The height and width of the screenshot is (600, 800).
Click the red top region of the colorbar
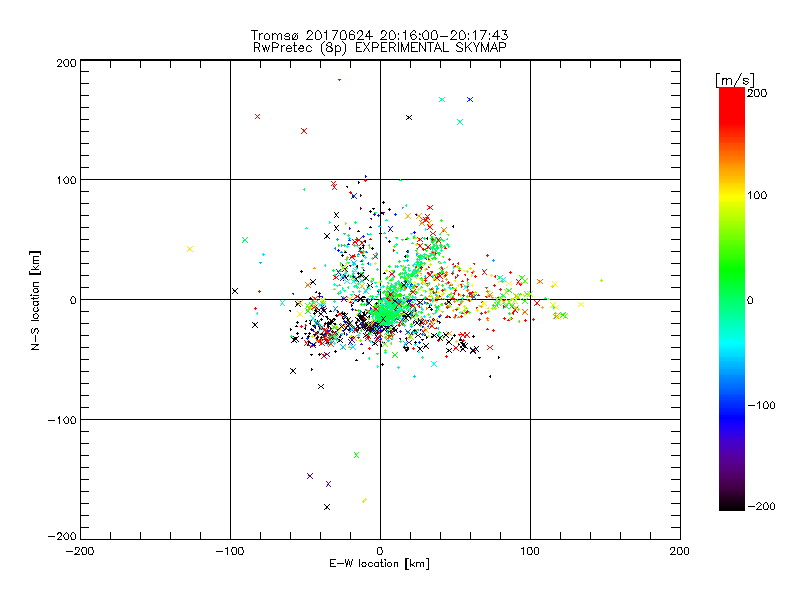[x=732, y=107]
